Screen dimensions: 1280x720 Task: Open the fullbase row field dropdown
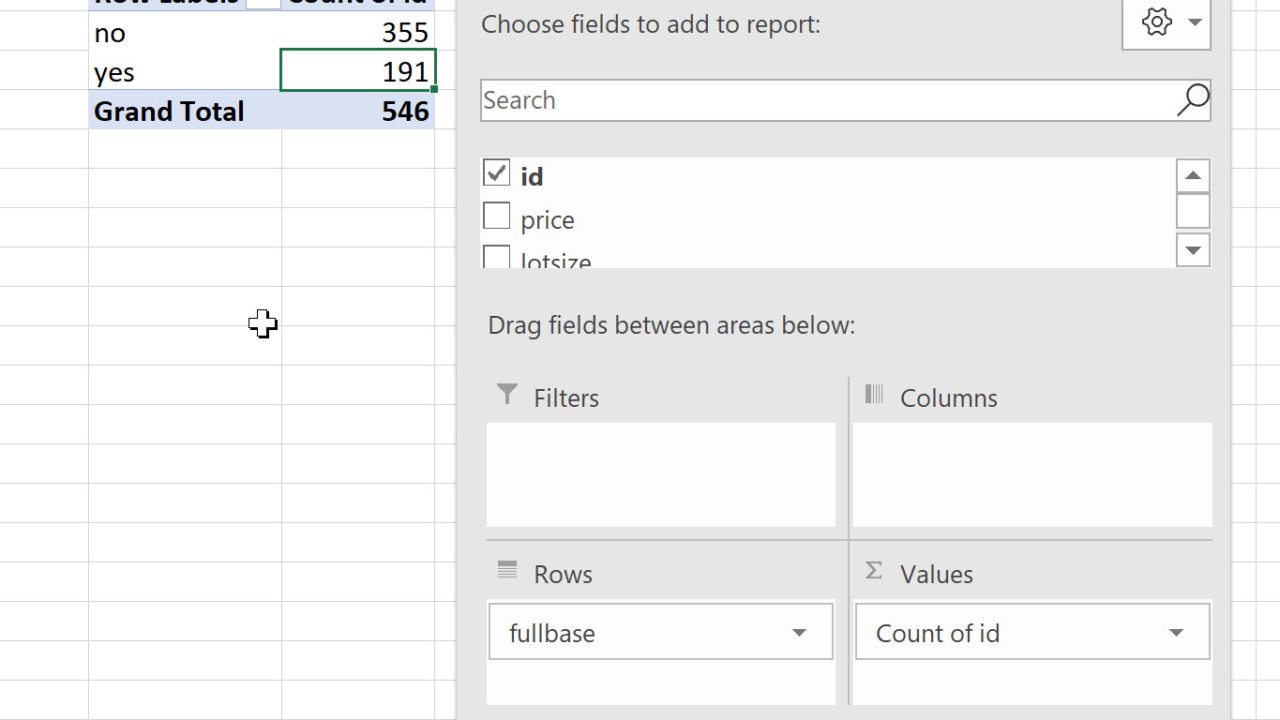(799, 633)
